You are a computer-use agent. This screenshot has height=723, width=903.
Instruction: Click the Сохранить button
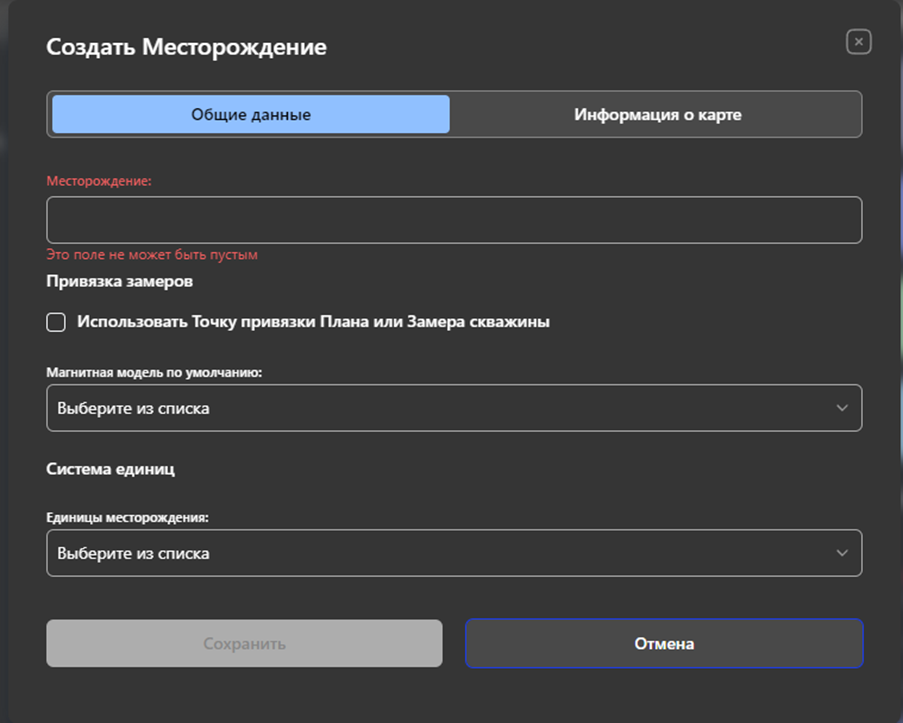pyautogui.click(x=244, y=643)
